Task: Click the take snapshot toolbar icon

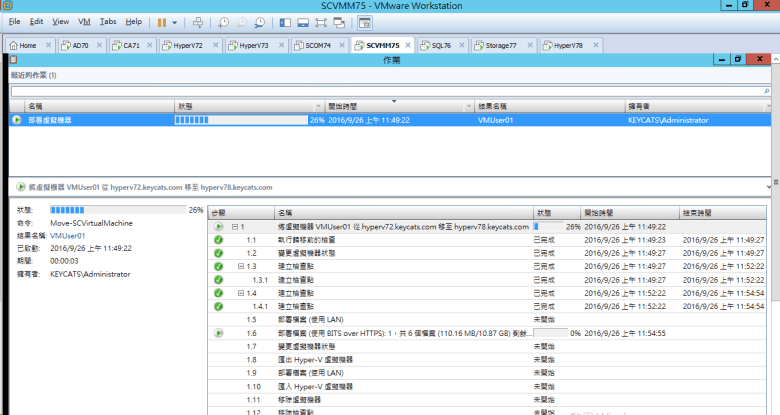Action: click(223, 21)
